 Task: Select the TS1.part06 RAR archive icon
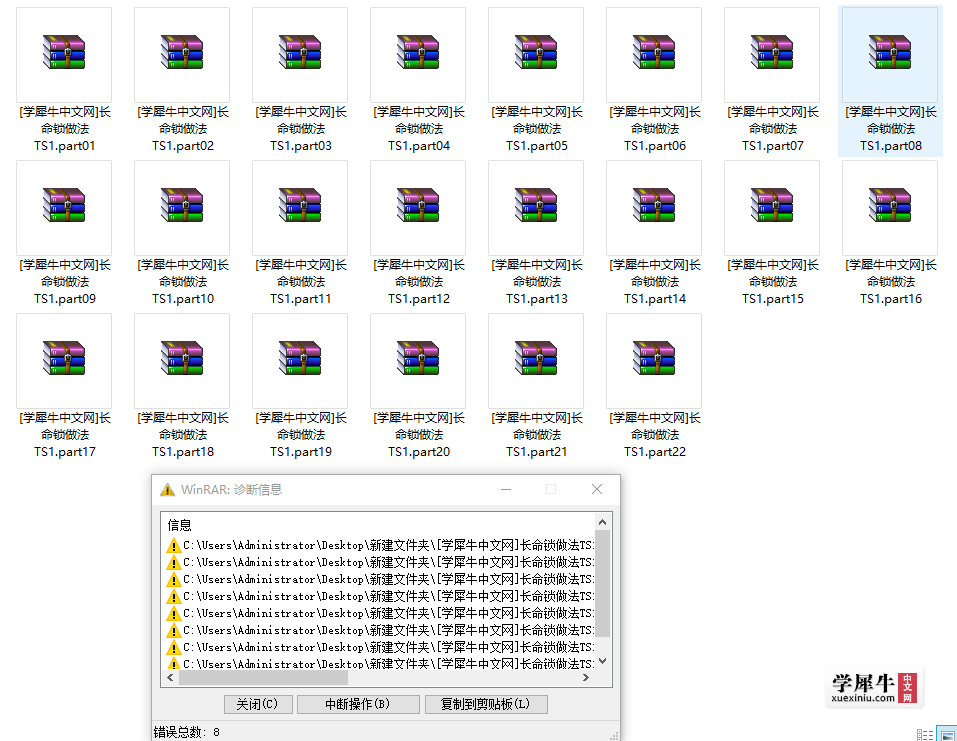654,52
